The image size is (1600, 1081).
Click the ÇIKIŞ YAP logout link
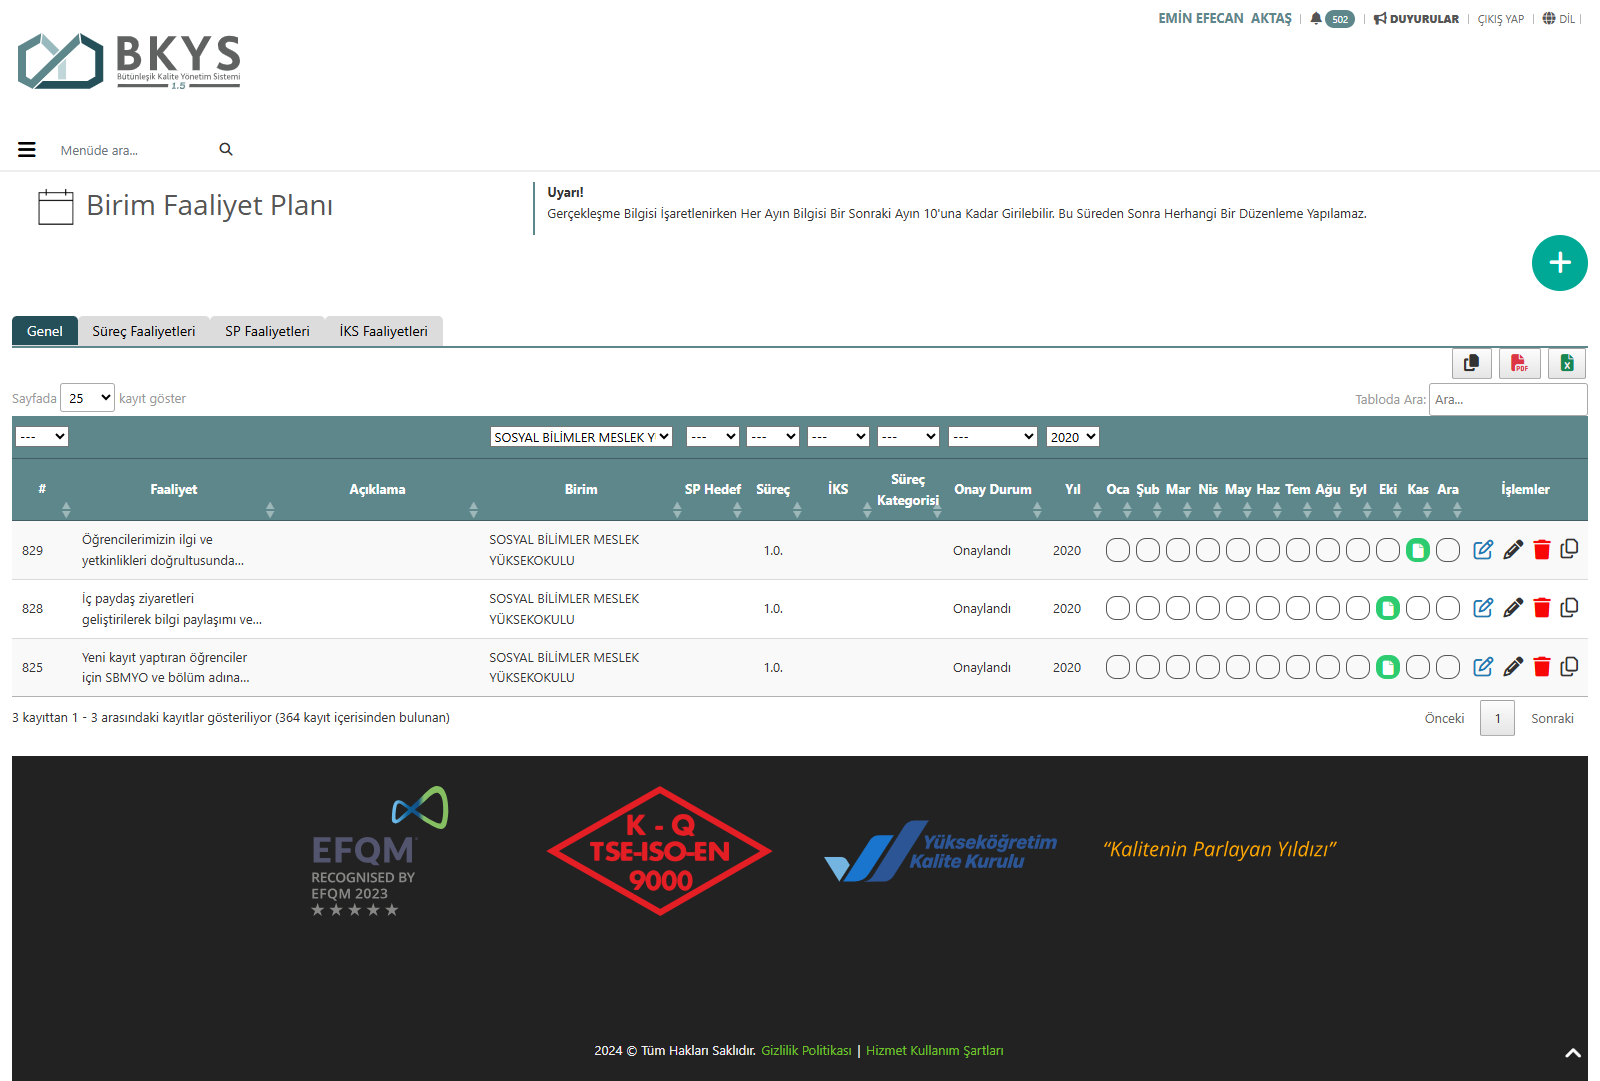coord(1500,19)
